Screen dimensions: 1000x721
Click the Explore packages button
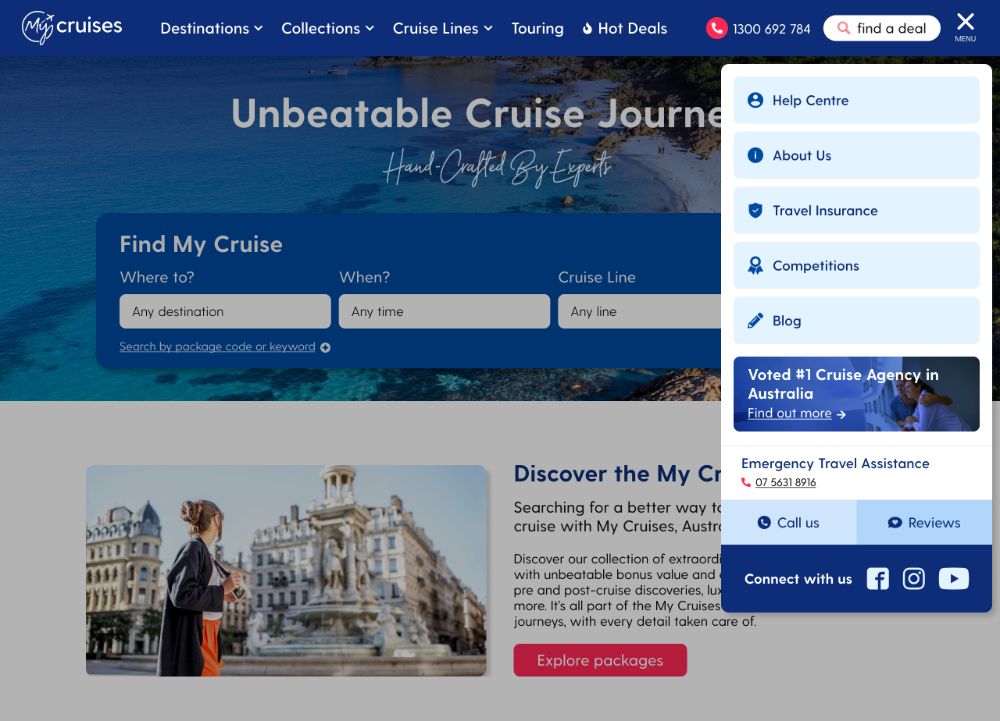[600, 660]
